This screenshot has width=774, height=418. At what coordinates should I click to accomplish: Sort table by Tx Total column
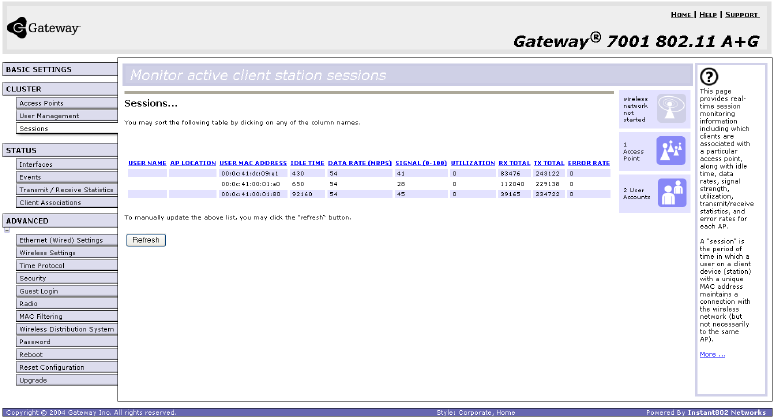[x=549, y=163]
